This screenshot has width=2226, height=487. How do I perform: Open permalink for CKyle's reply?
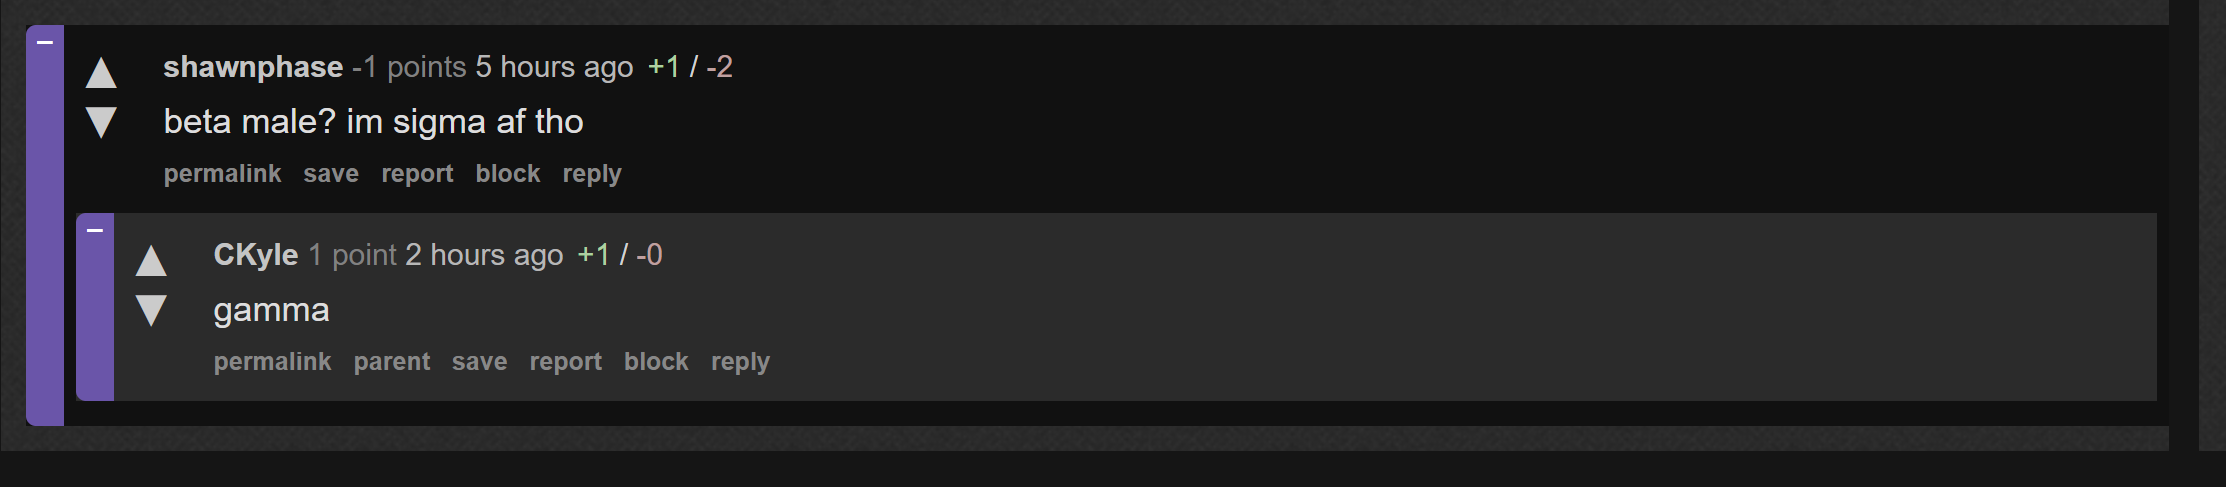[272, 362]
